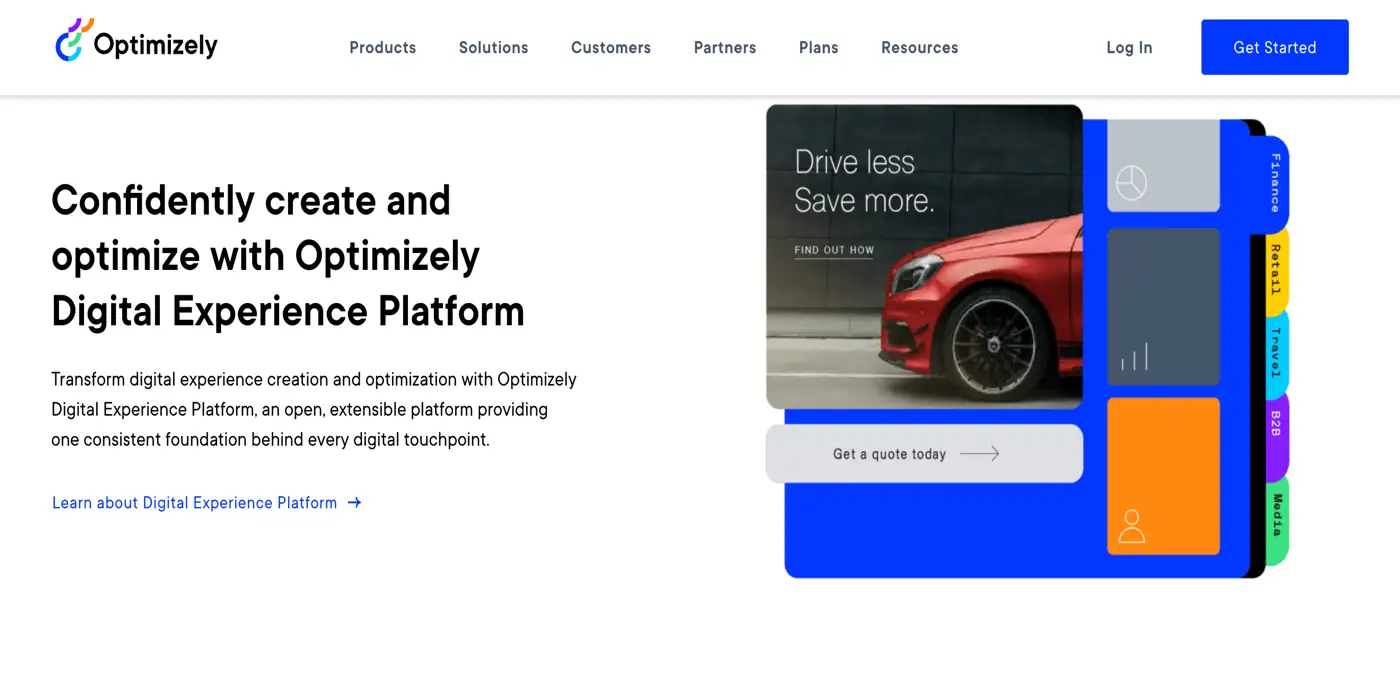Viewport: 1400px width, 700px height.
Task: Click arrow after Learn about Digital Experience Platform
Action: [x=354, y=503]
